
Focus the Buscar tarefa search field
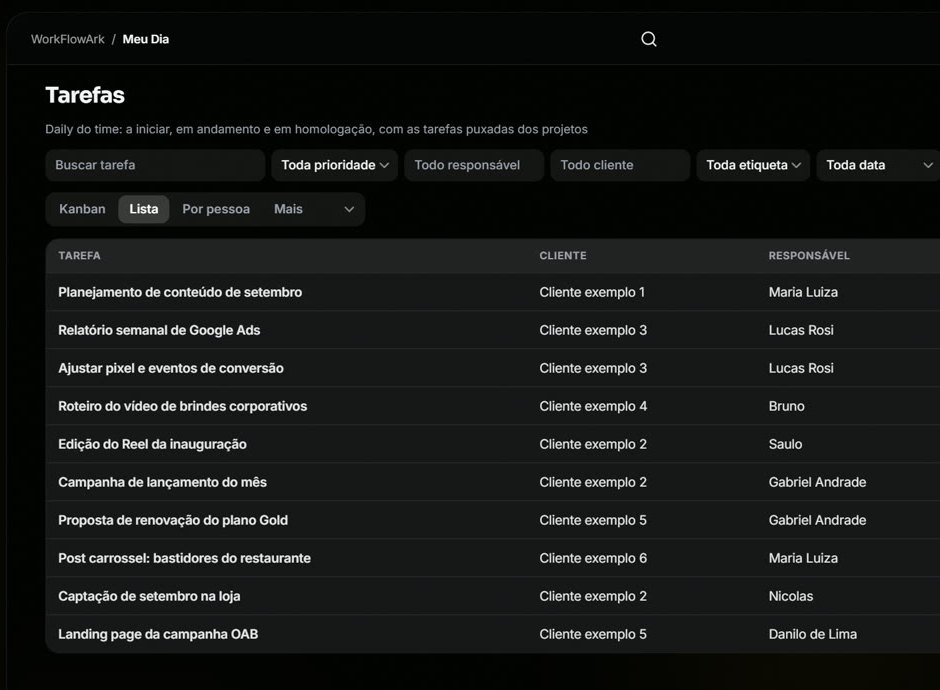click(x=155, y=165)
